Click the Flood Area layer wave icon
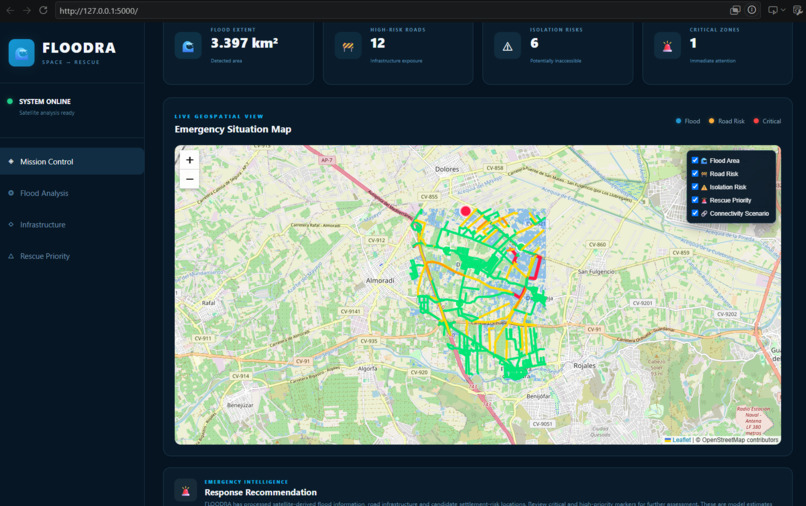Image resolution: width=806 pixels, height=506 pixels. (x=704, y=161)
